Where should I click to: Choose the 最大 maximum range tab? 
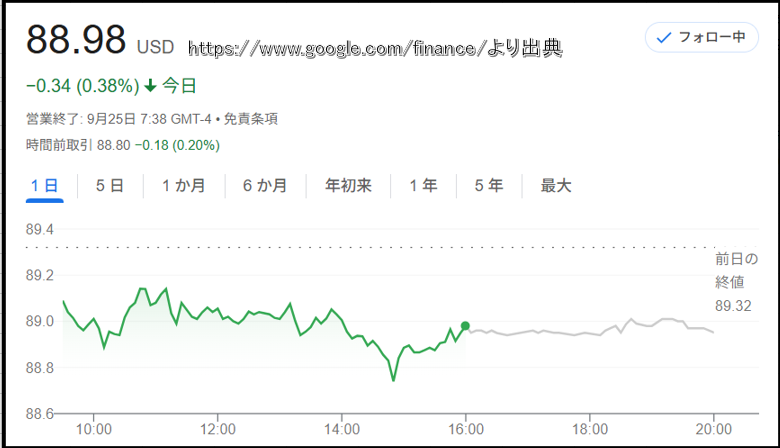(x=556, y=185)
